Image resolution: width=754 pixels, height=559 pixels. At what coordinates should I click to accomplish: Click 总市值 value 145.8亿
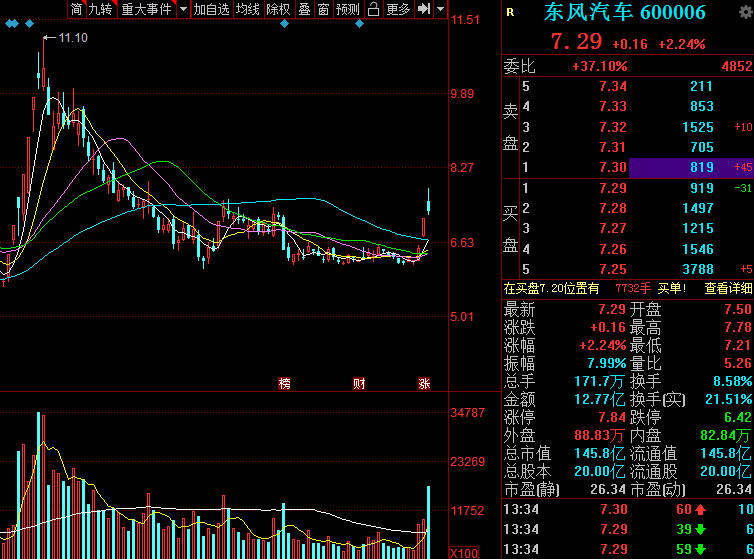coord(599,453)
